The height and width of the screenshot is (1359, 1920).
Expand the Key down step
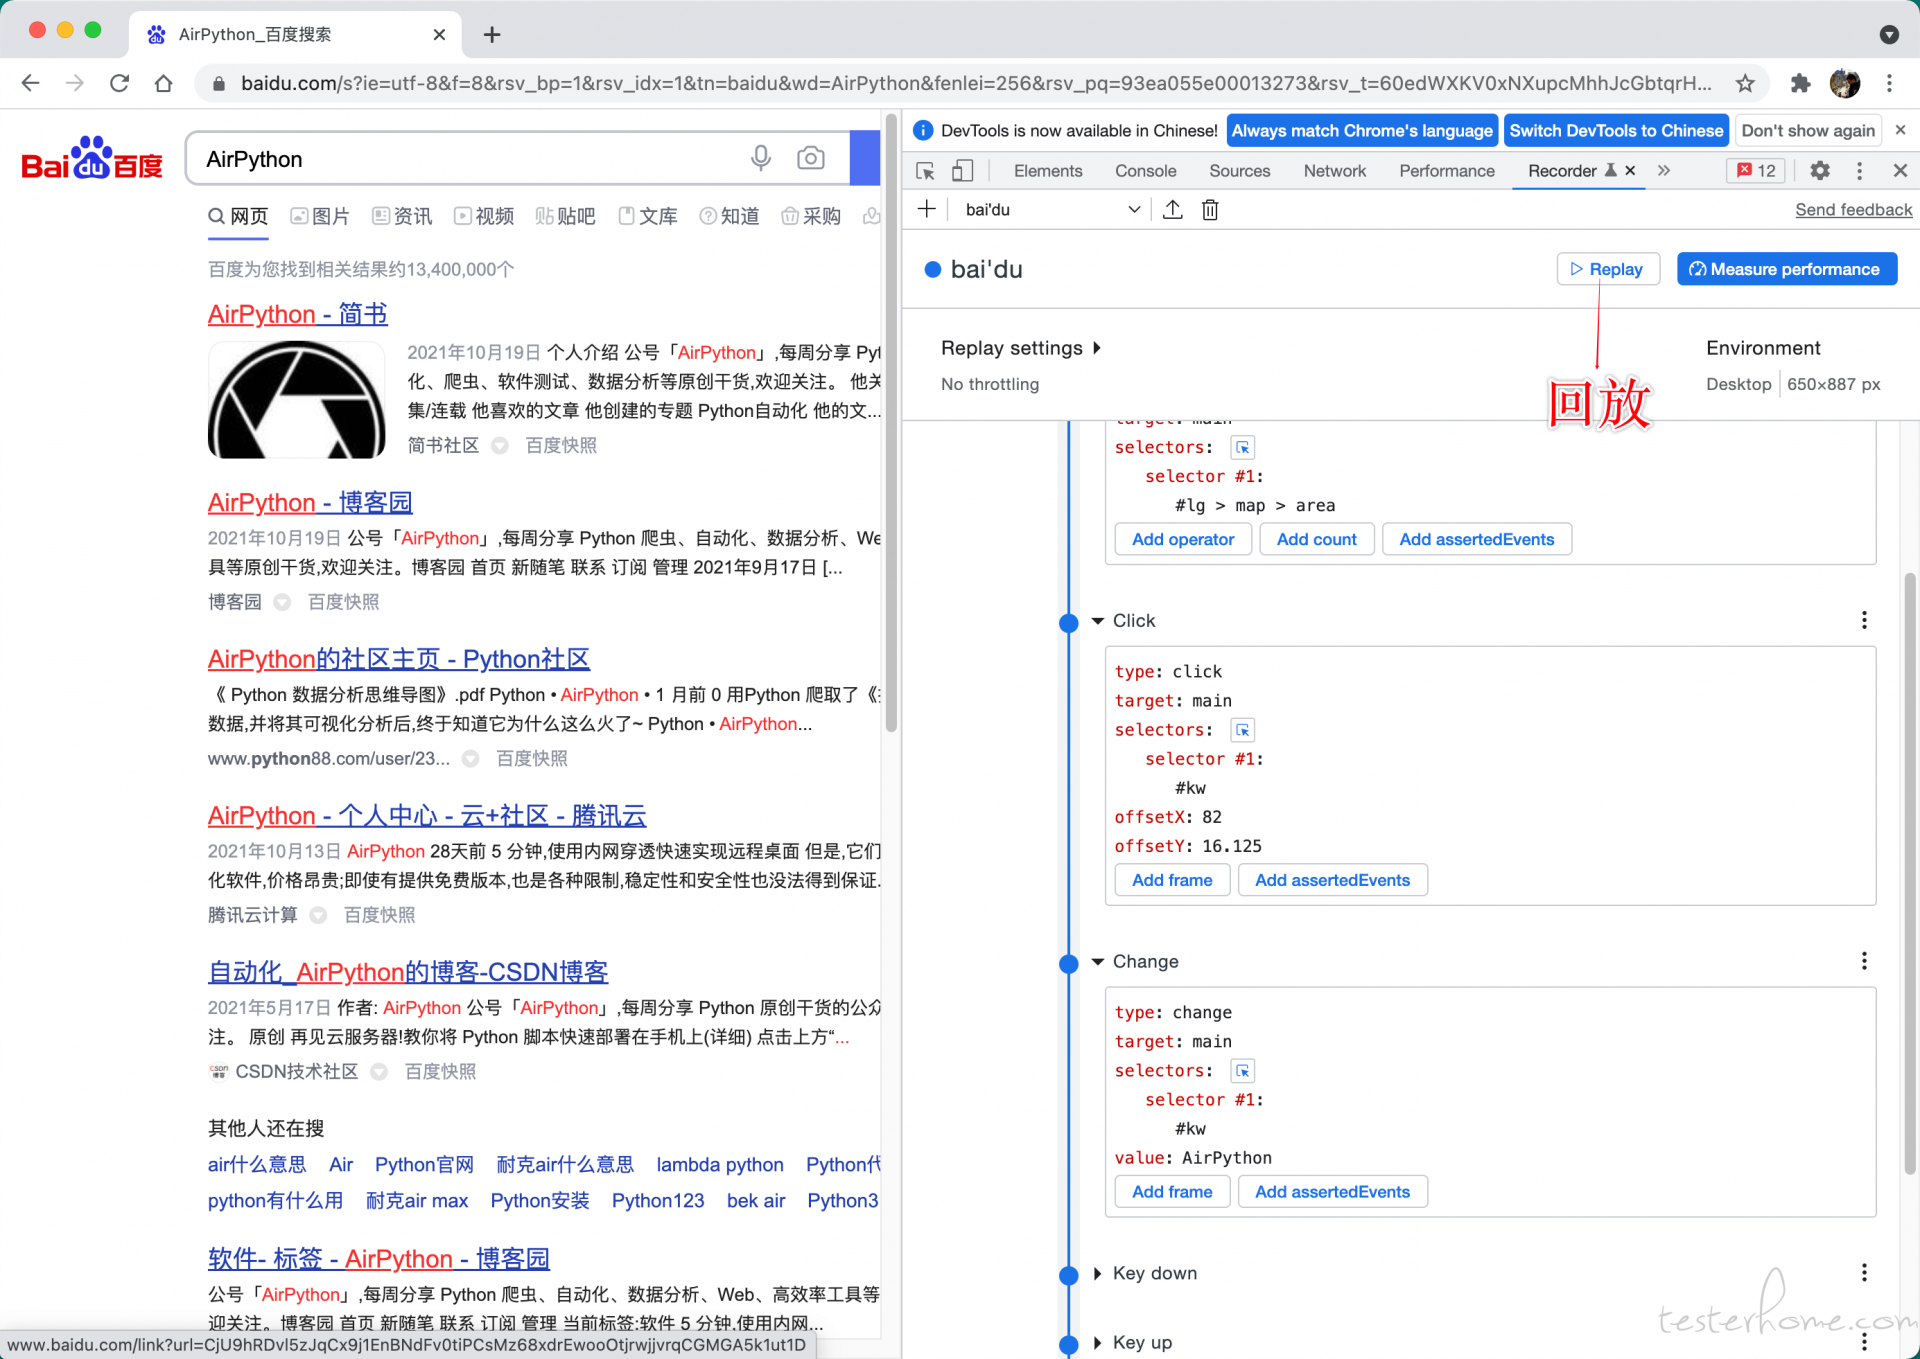pyautogui.click(x=1098, y=1273)
